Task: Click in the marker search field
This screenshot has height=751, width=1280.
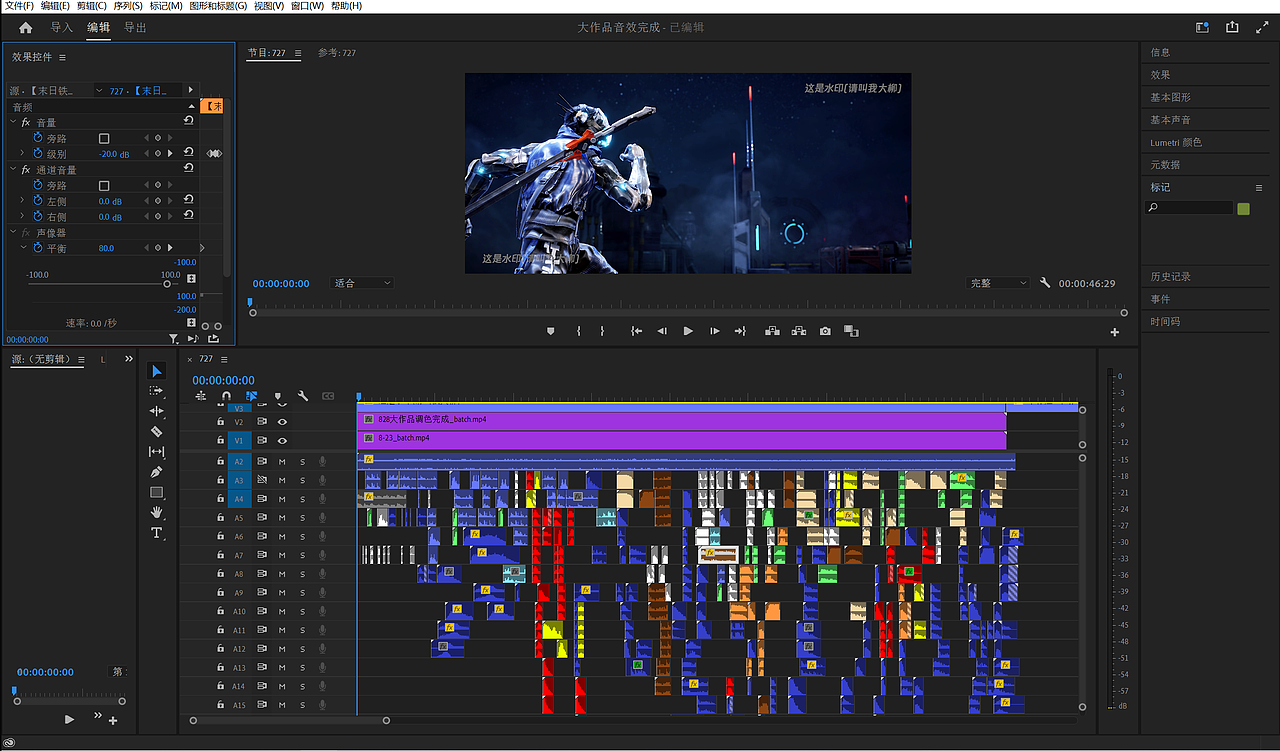Action: 1189,208
